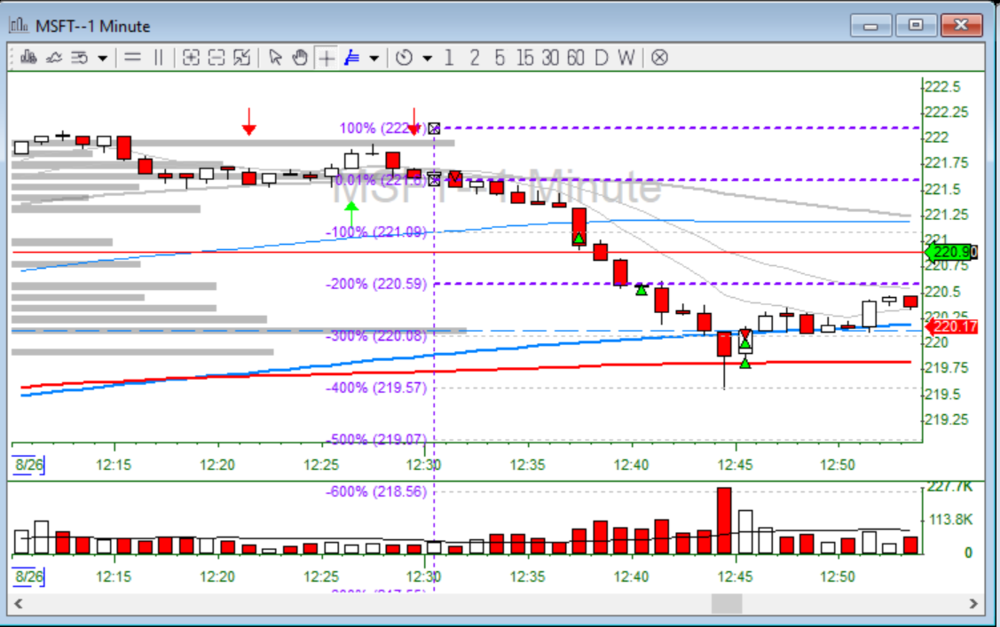Toggle pause chart updates
This screenshot has width=1000, height=627.
tap(157, 57)
